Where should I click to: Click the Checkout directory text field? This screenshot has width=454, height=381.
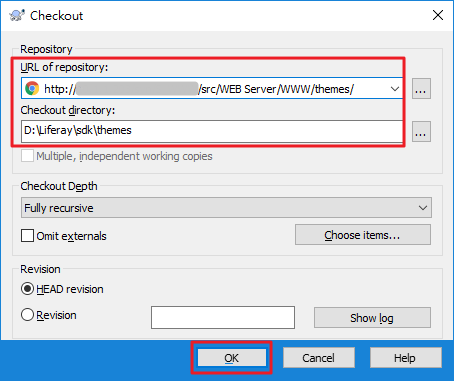click(x=212, y=131)
